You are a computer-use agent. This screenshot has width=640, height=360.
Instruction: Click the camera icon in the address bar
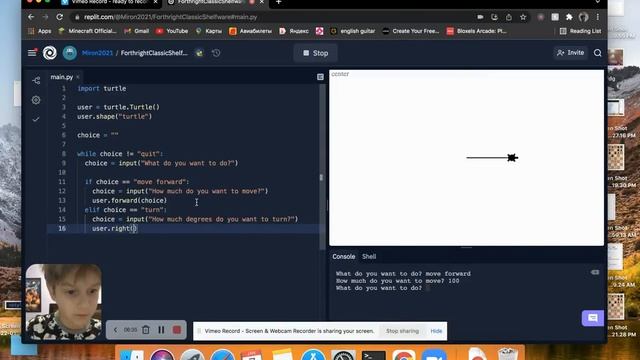pyautogui.click(x=480, y=17)
